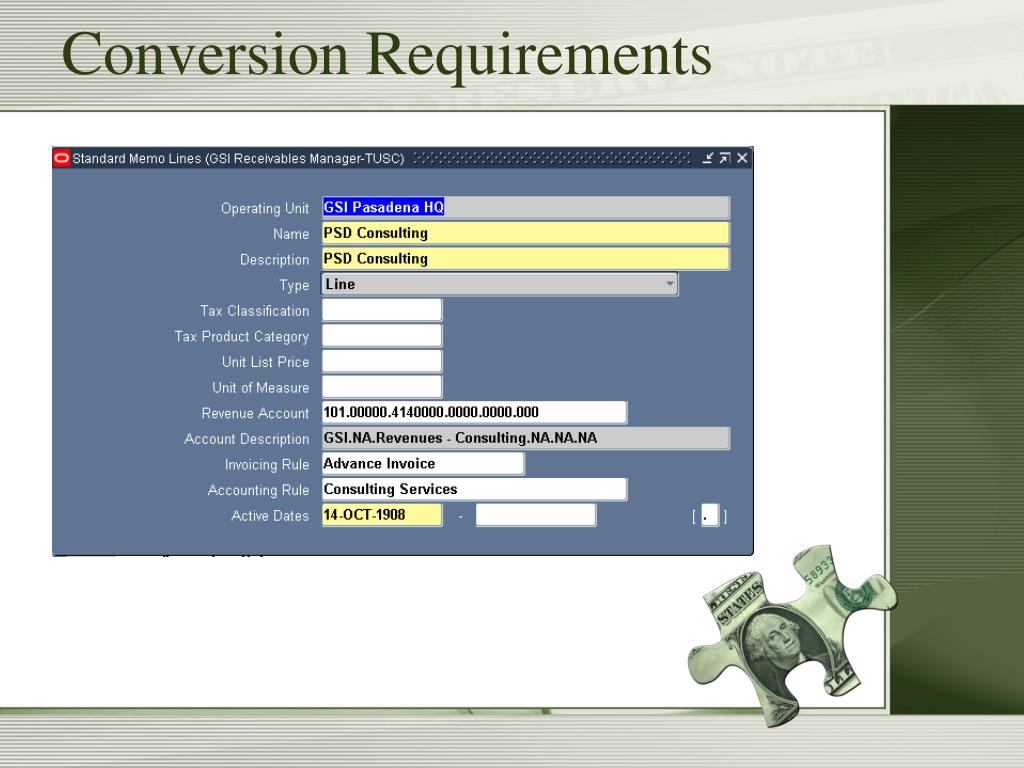Click the Unit of Measure label
Screen dimensions: 1024x768
(260, 388)
